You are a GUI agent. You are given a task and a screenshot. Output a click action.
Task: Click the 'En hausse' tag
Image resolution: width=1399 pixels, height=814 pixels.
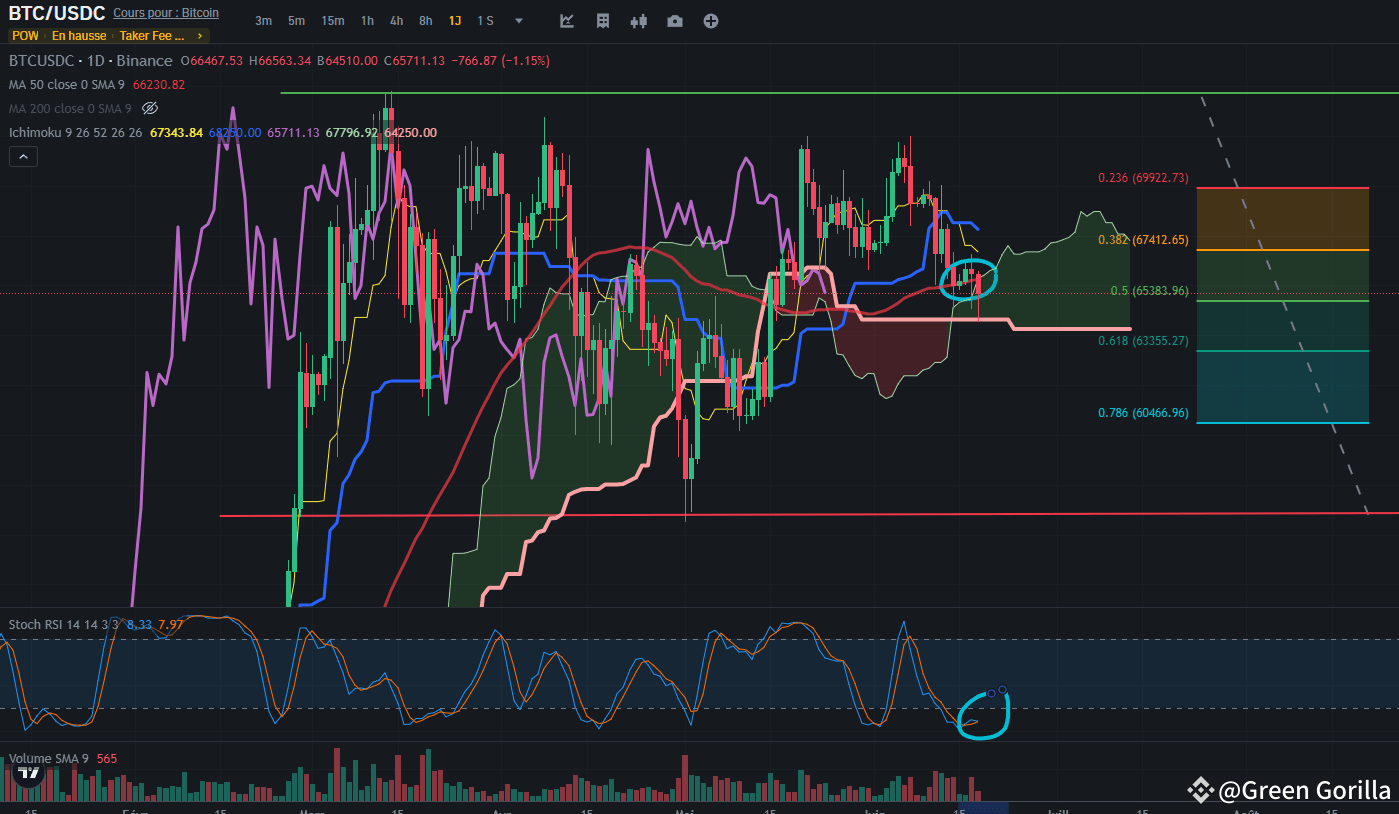coord(79,36)
